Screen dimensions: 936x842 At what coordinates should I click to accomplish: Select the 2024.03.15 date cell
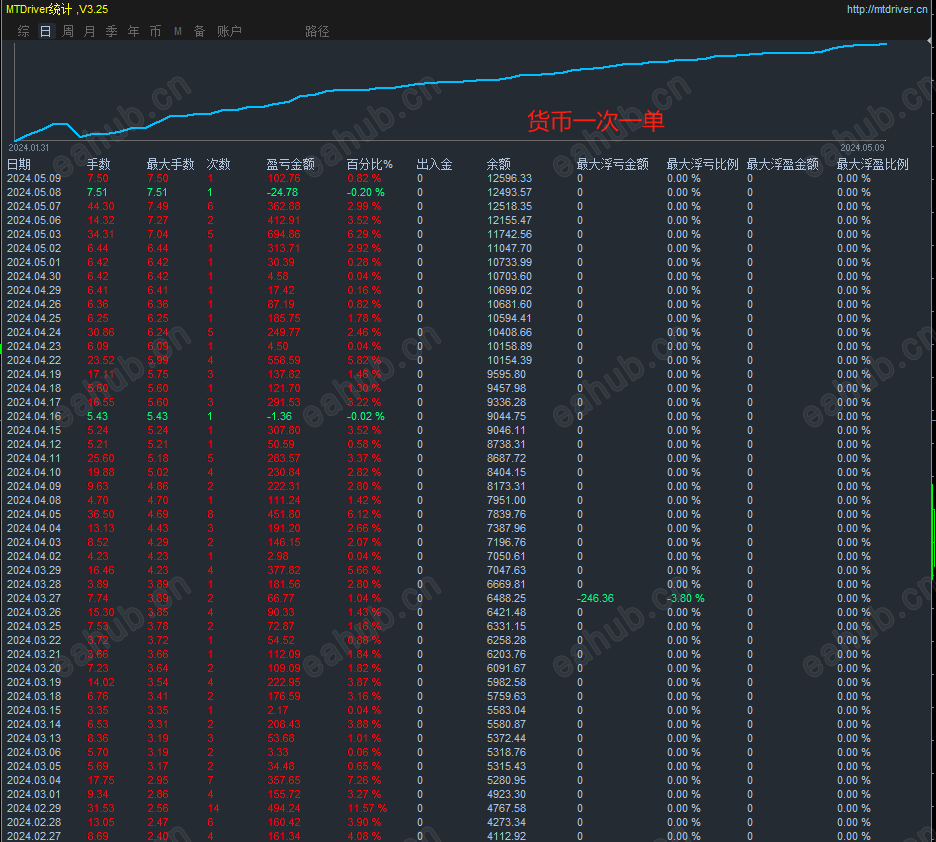(x=34, y=711)
